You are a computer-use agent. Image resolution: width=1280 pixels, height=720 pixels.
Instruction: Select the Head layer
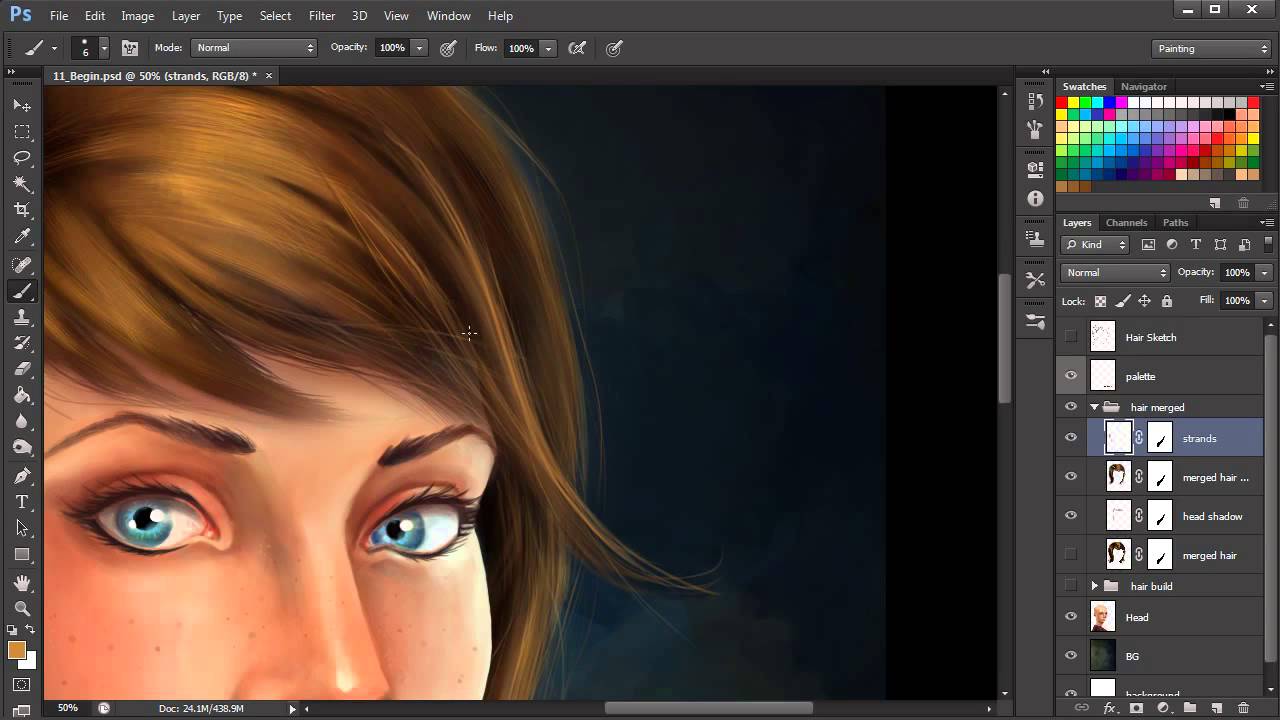tap(1180, 617)
